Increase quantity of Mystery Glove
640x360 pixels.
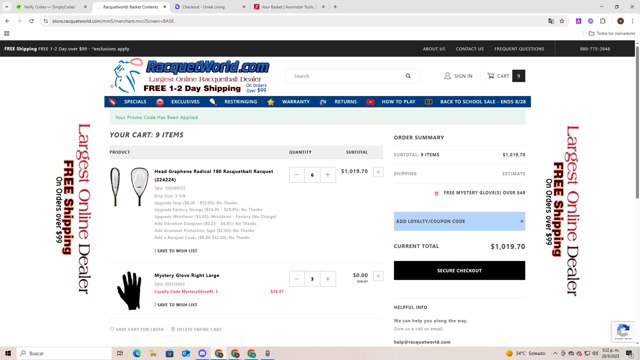point(328,279)
